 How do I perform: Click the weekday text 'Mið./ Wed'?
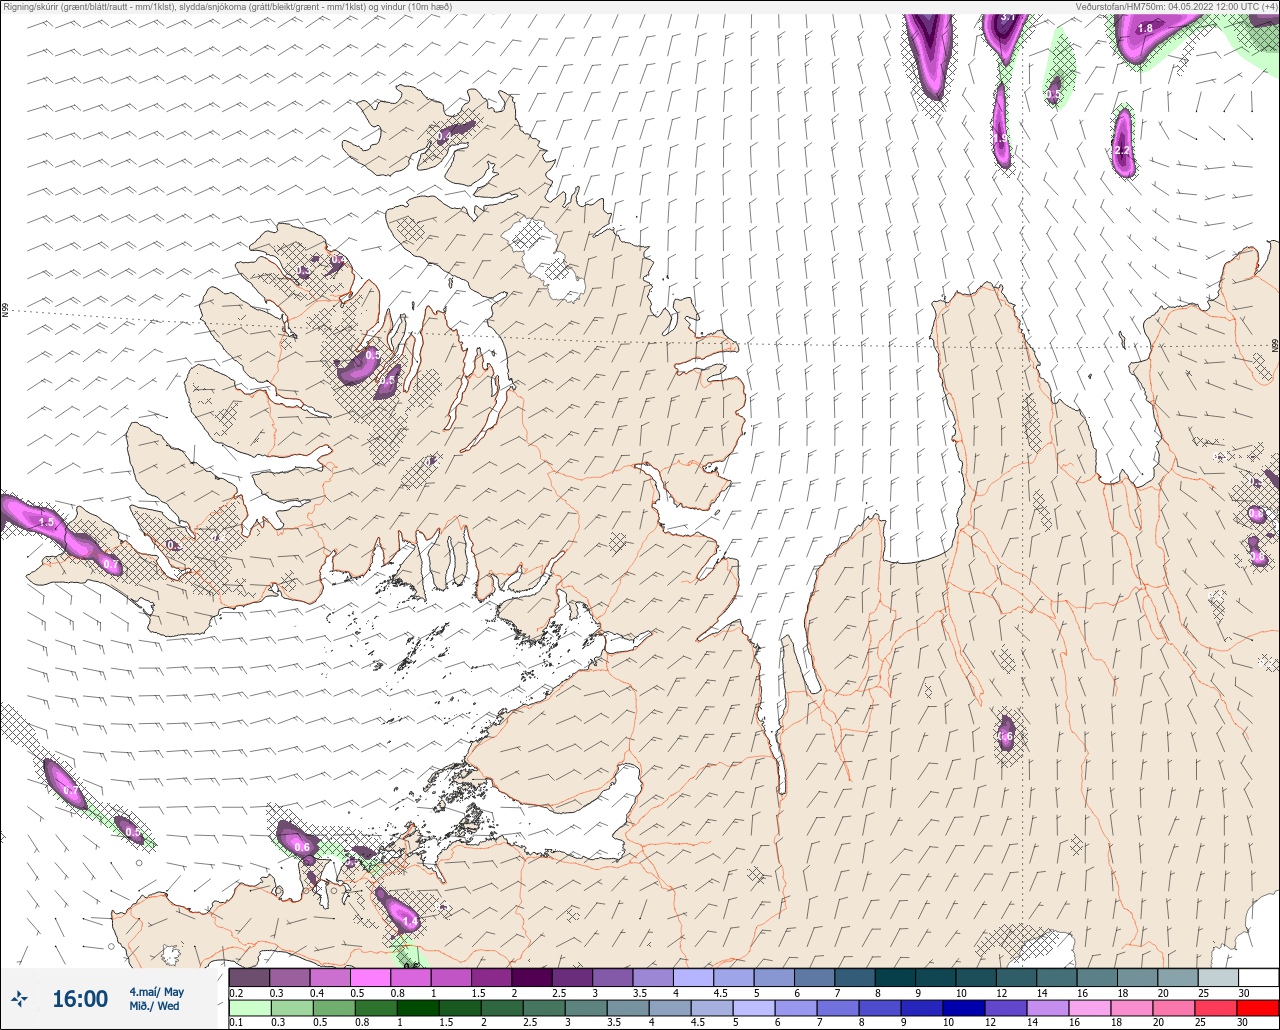click(x=154, y=1006)
